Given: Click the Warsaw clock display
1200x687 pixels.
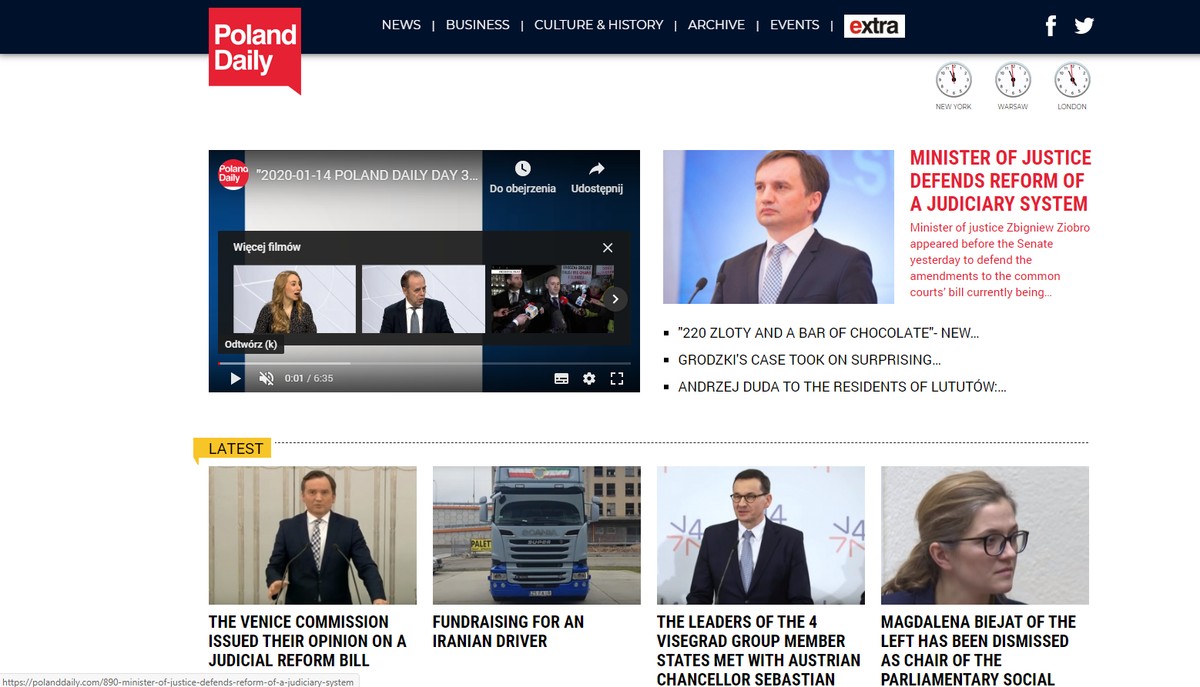Looking at the screenshot, I should coord(1012,78).
